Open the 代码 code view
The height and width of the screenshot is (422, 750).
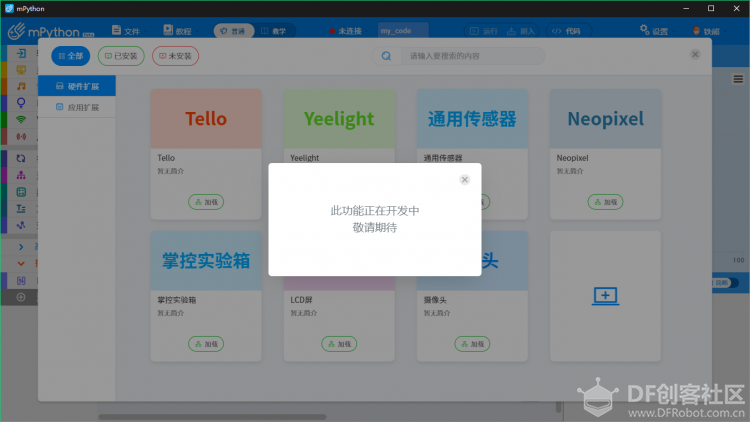(568, 31)
